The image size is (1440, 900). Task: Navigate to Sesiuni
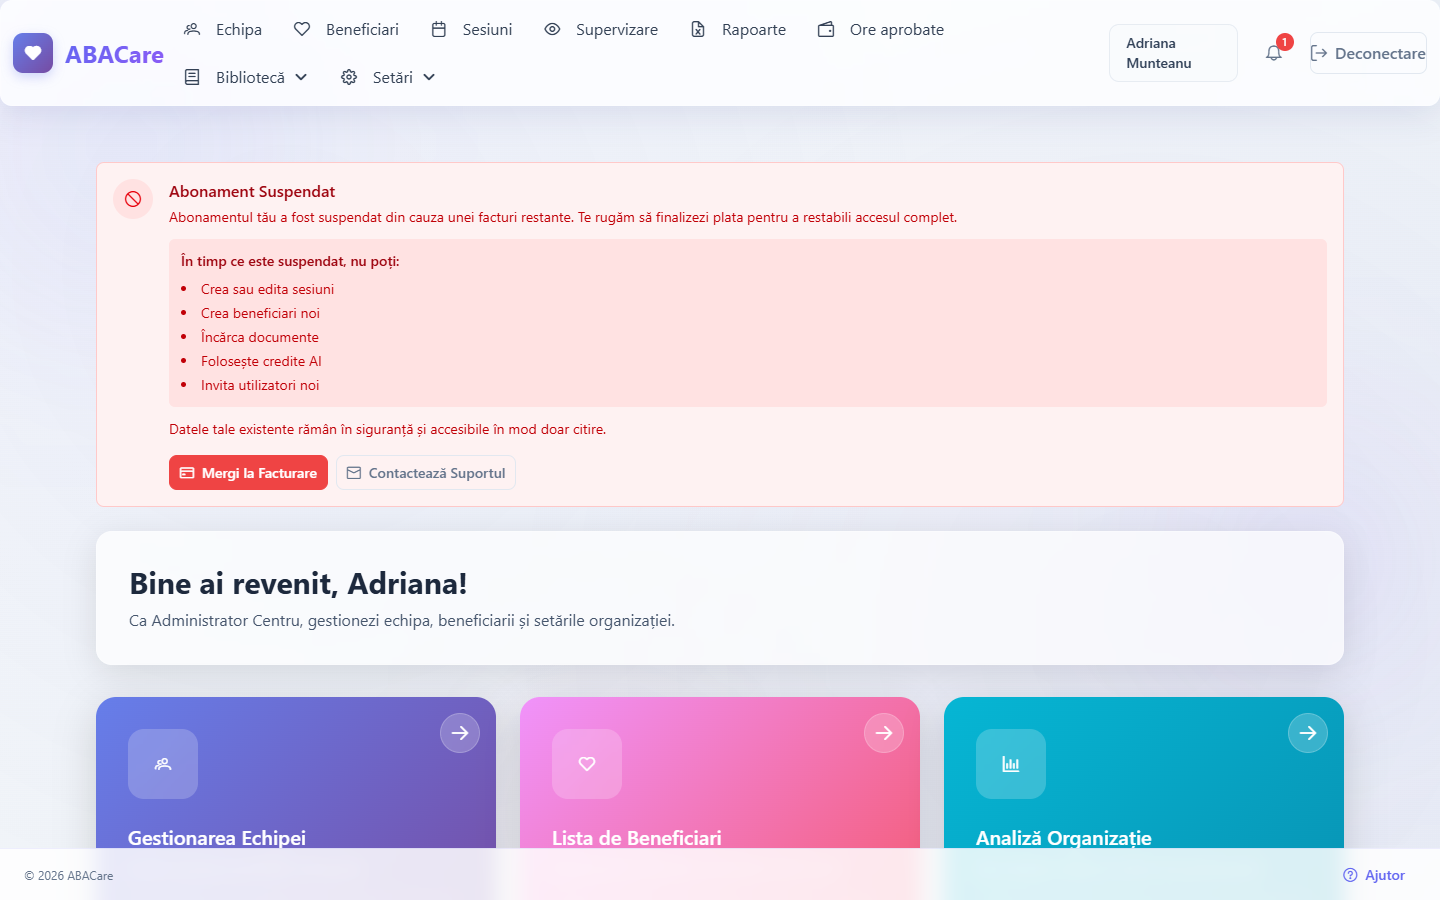472,29
